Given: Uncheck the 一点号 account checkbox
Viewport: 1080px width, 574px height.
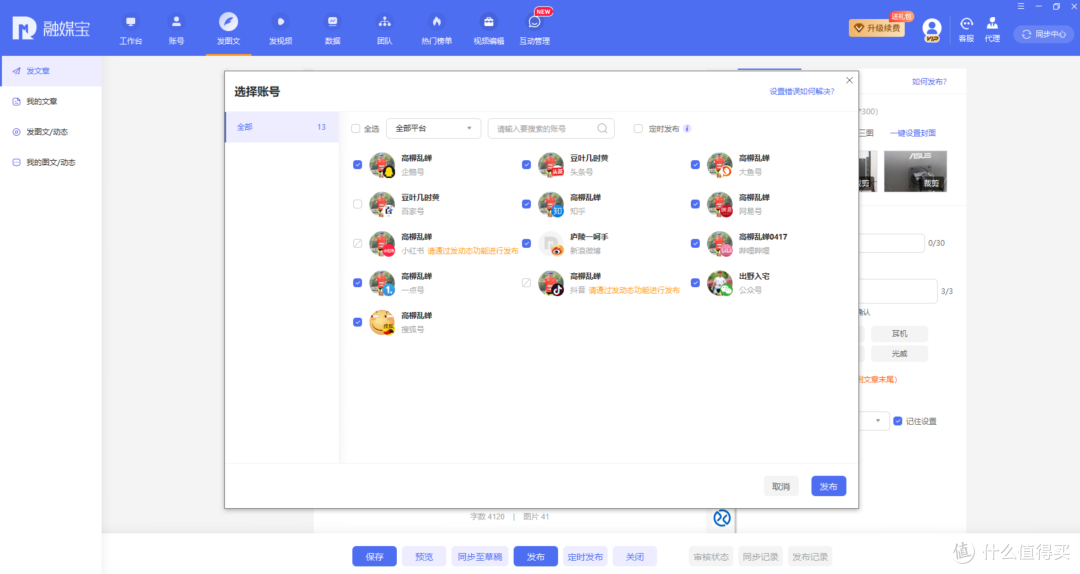Looking at the screenshot, I should tap(357, 283).
